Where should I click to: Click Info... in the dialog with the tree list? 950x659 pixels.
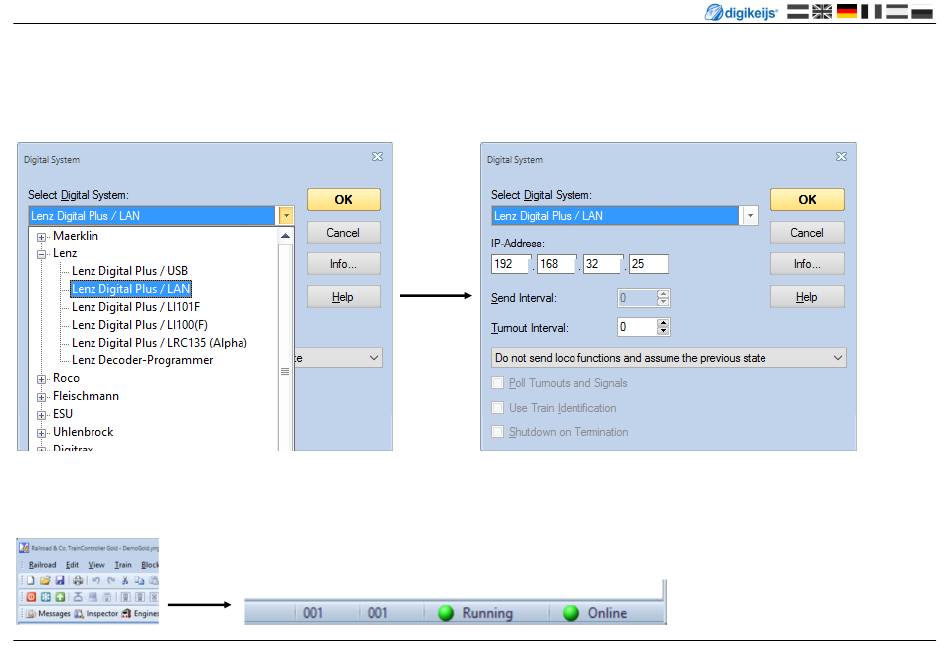click(344, 263)
